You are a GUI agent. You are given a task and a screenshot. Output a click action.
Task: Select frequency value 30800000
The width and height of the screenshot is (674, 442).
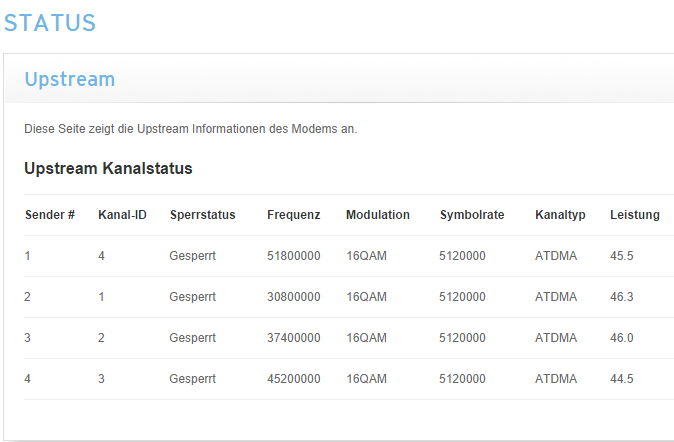pos(294,297)
